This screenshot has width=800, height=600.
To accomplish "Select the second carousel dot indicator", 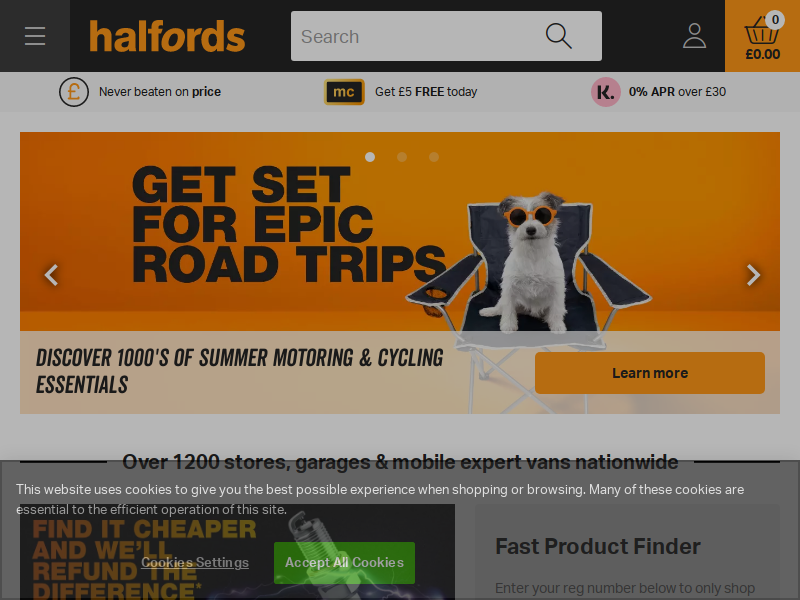I will pos(402,157).
